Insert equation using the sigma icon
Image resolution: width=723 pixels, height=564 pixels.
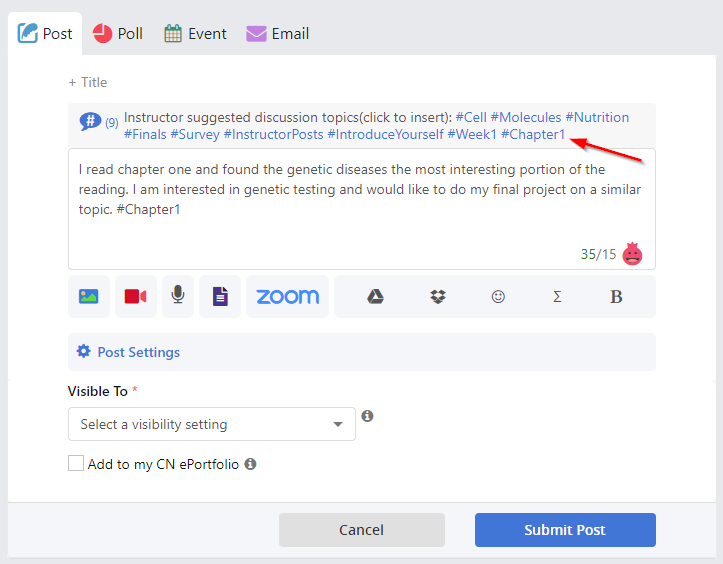[x=557, y=297]
